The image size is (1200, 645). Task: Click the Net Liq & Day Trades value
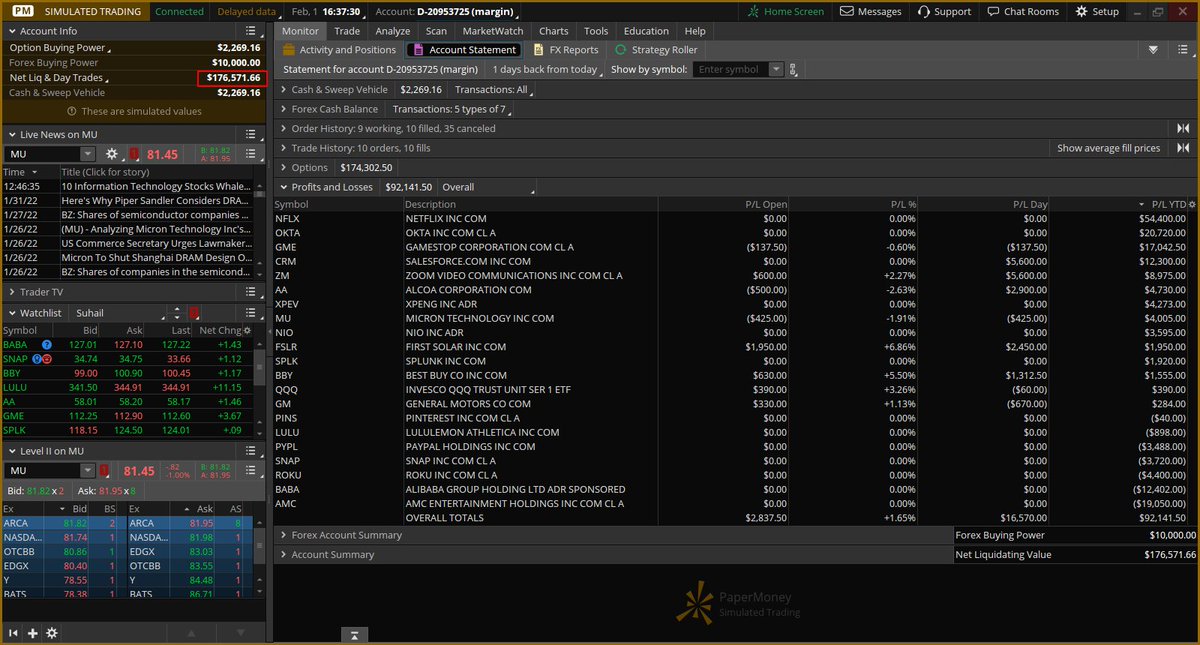click(233, 78)
